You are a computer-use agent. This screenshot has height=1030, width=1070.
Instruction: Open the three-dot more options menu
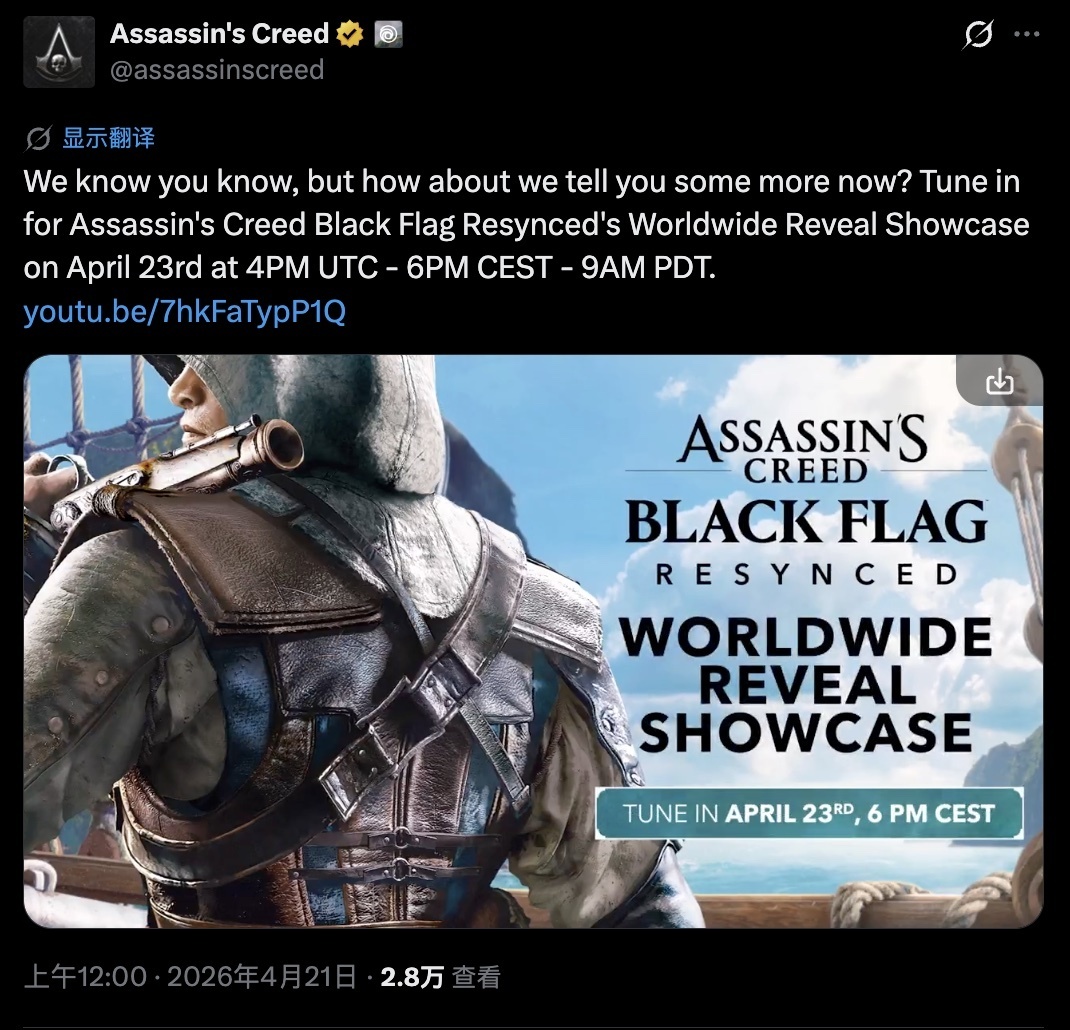pos(1027,34)
